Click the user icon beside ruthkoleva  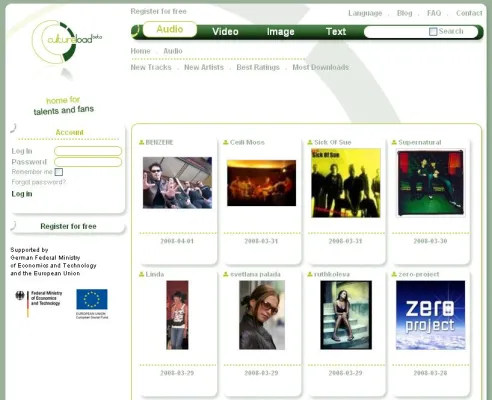point(310,274)
